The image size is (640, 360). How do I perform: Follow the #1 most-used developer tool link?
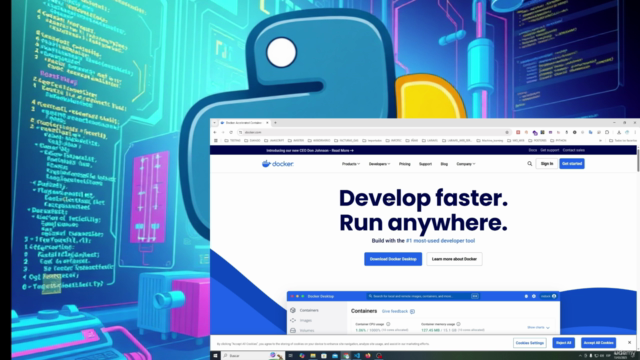pos(440,241)
